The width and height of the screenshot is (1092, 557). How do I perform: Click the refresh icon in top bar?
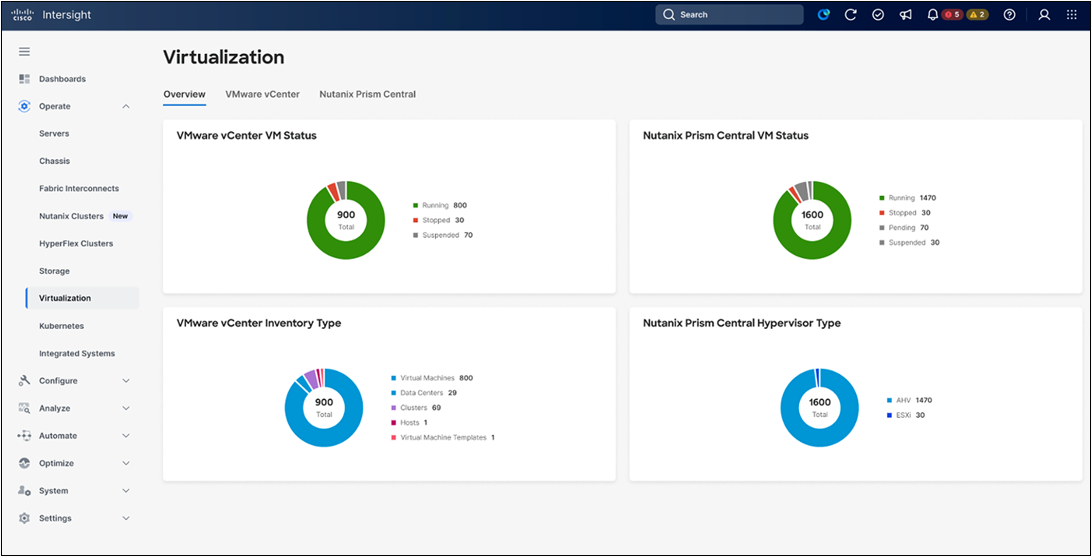(x=850, y=15)
